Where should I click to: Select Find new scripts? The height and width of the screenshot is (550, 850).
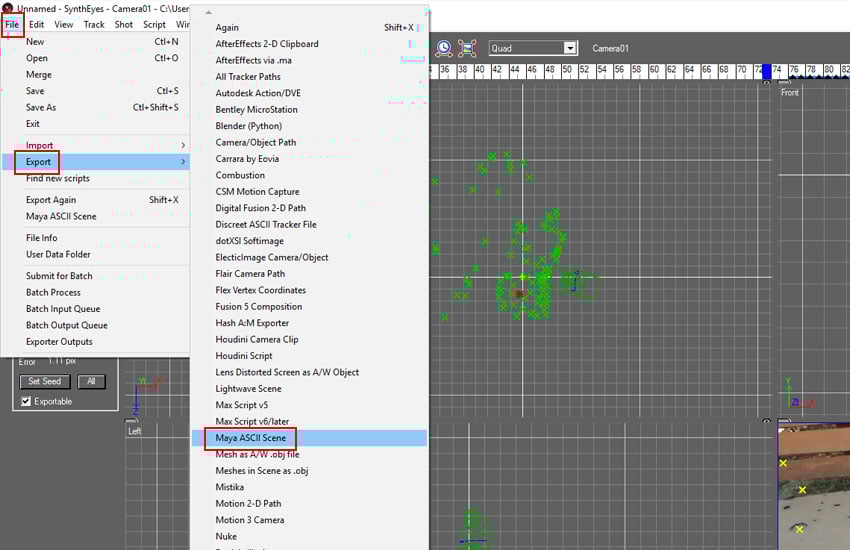[96, 178]
